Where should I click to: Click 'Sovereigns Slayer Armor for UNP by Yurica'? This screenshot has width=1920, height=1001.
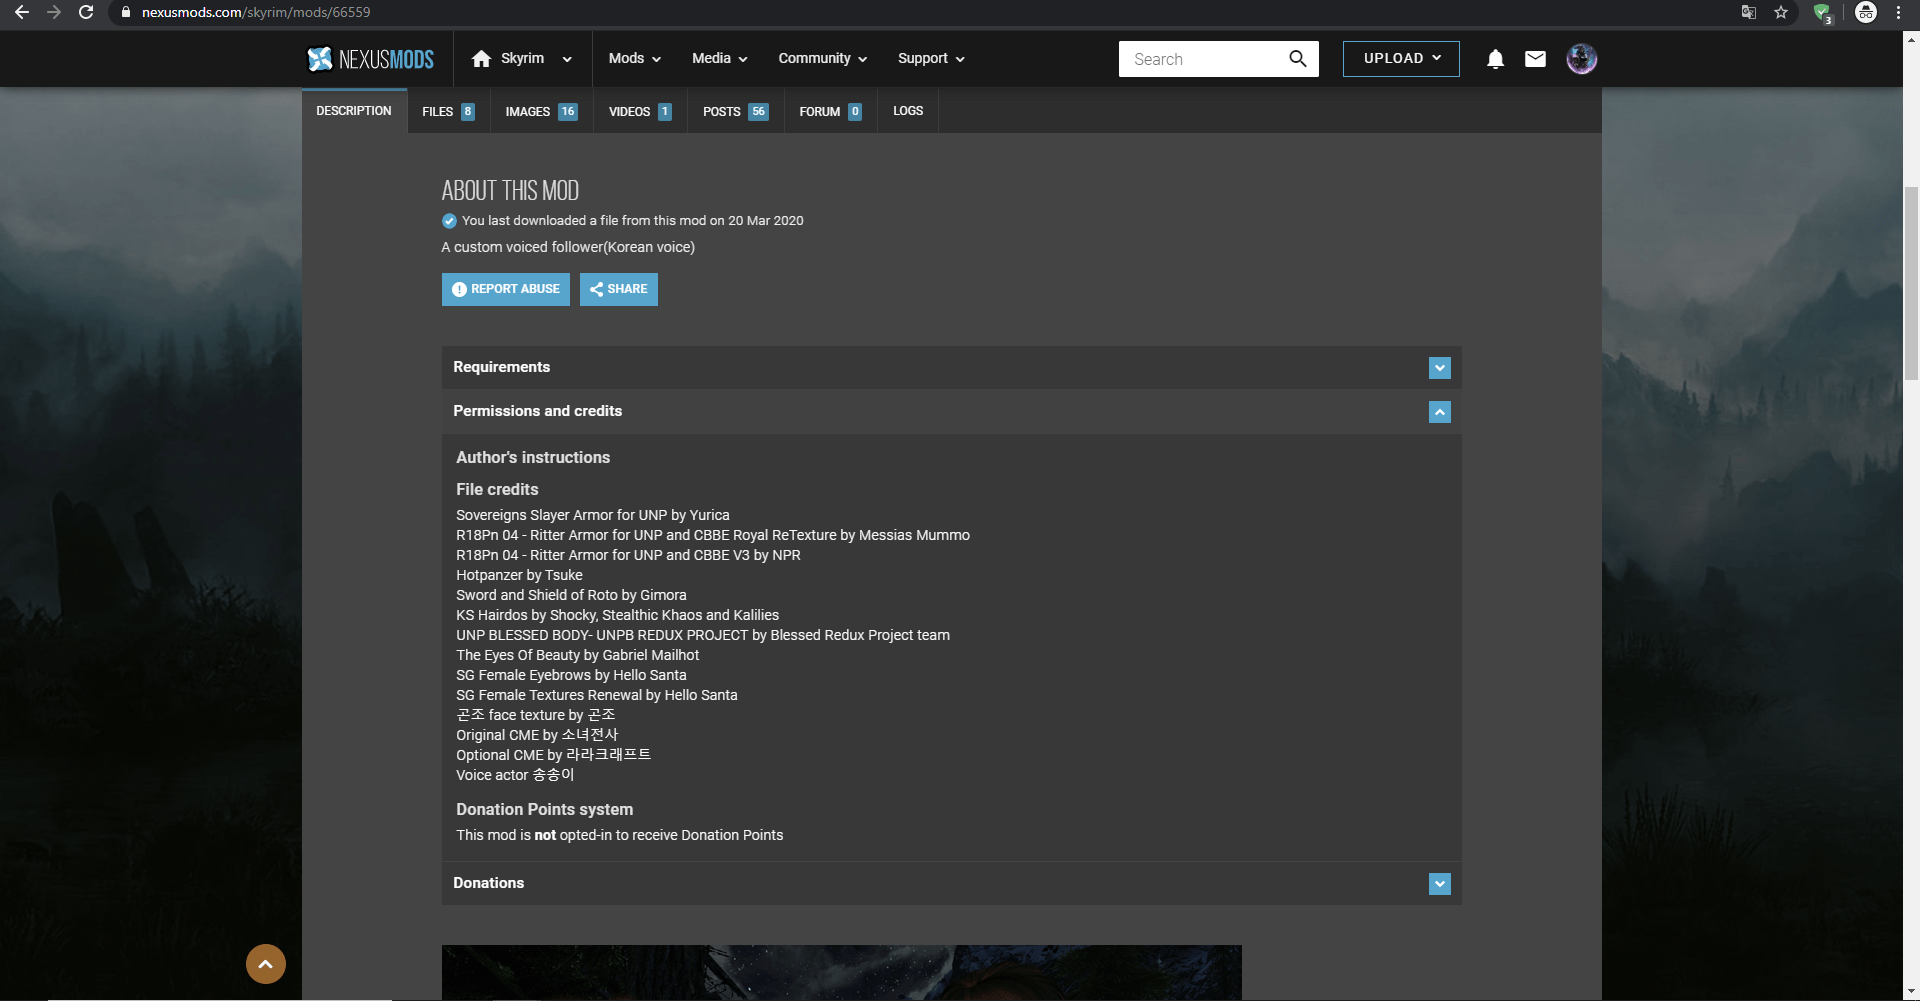click(593, 516)
